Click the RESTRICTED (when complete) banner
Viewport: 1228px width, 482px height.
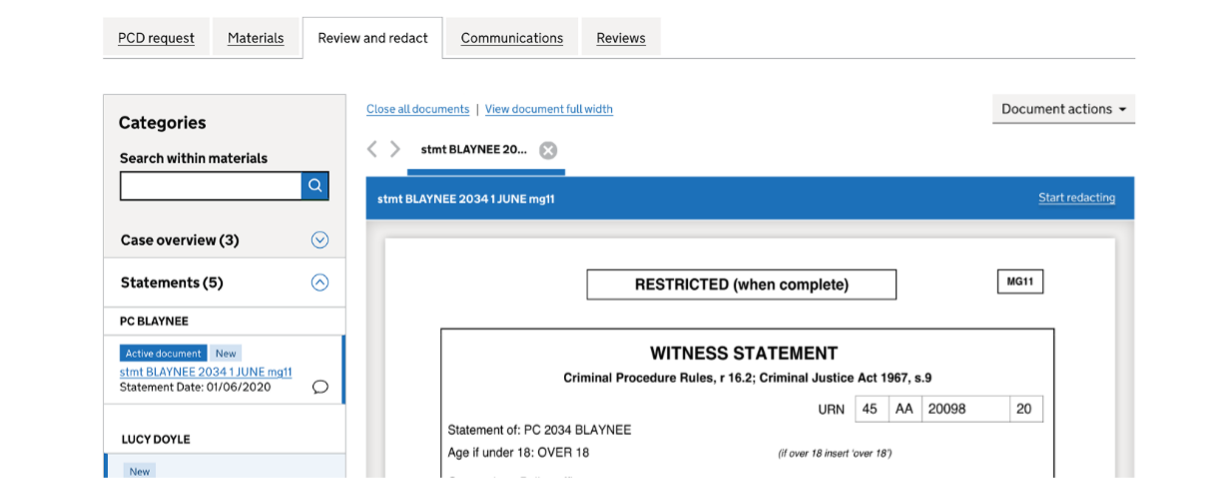click(741, 285)
